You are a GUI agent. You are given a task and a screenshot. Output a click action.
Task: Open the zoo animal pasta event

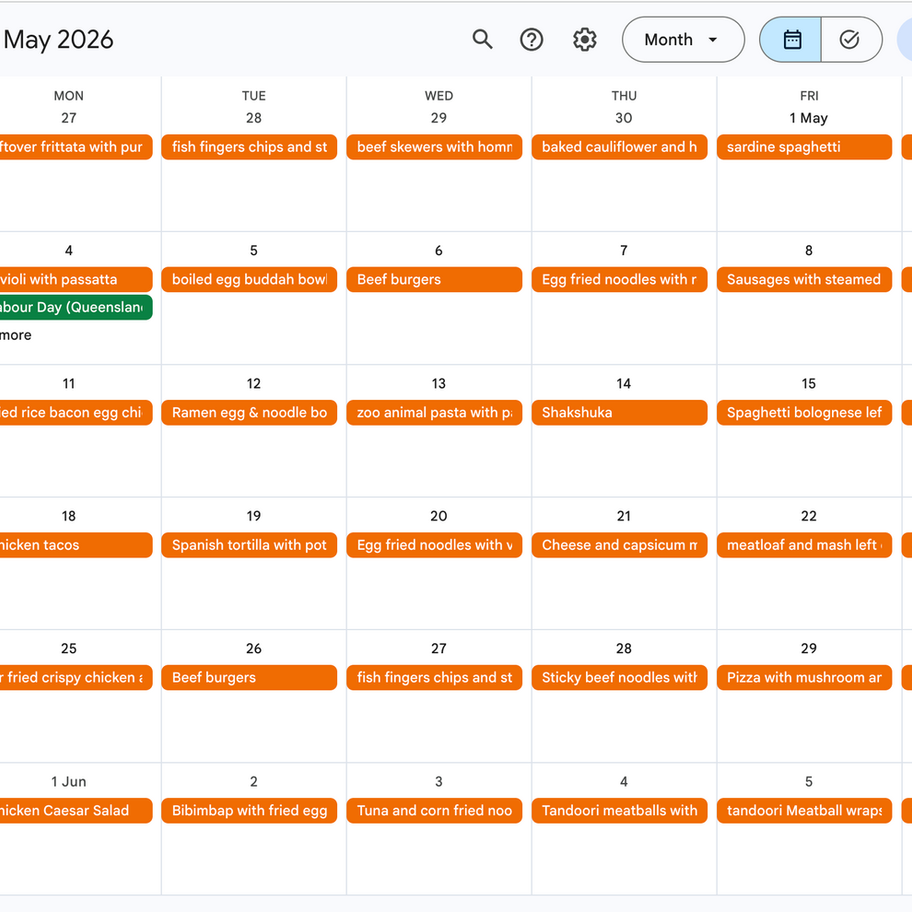(x=434, y=413)
